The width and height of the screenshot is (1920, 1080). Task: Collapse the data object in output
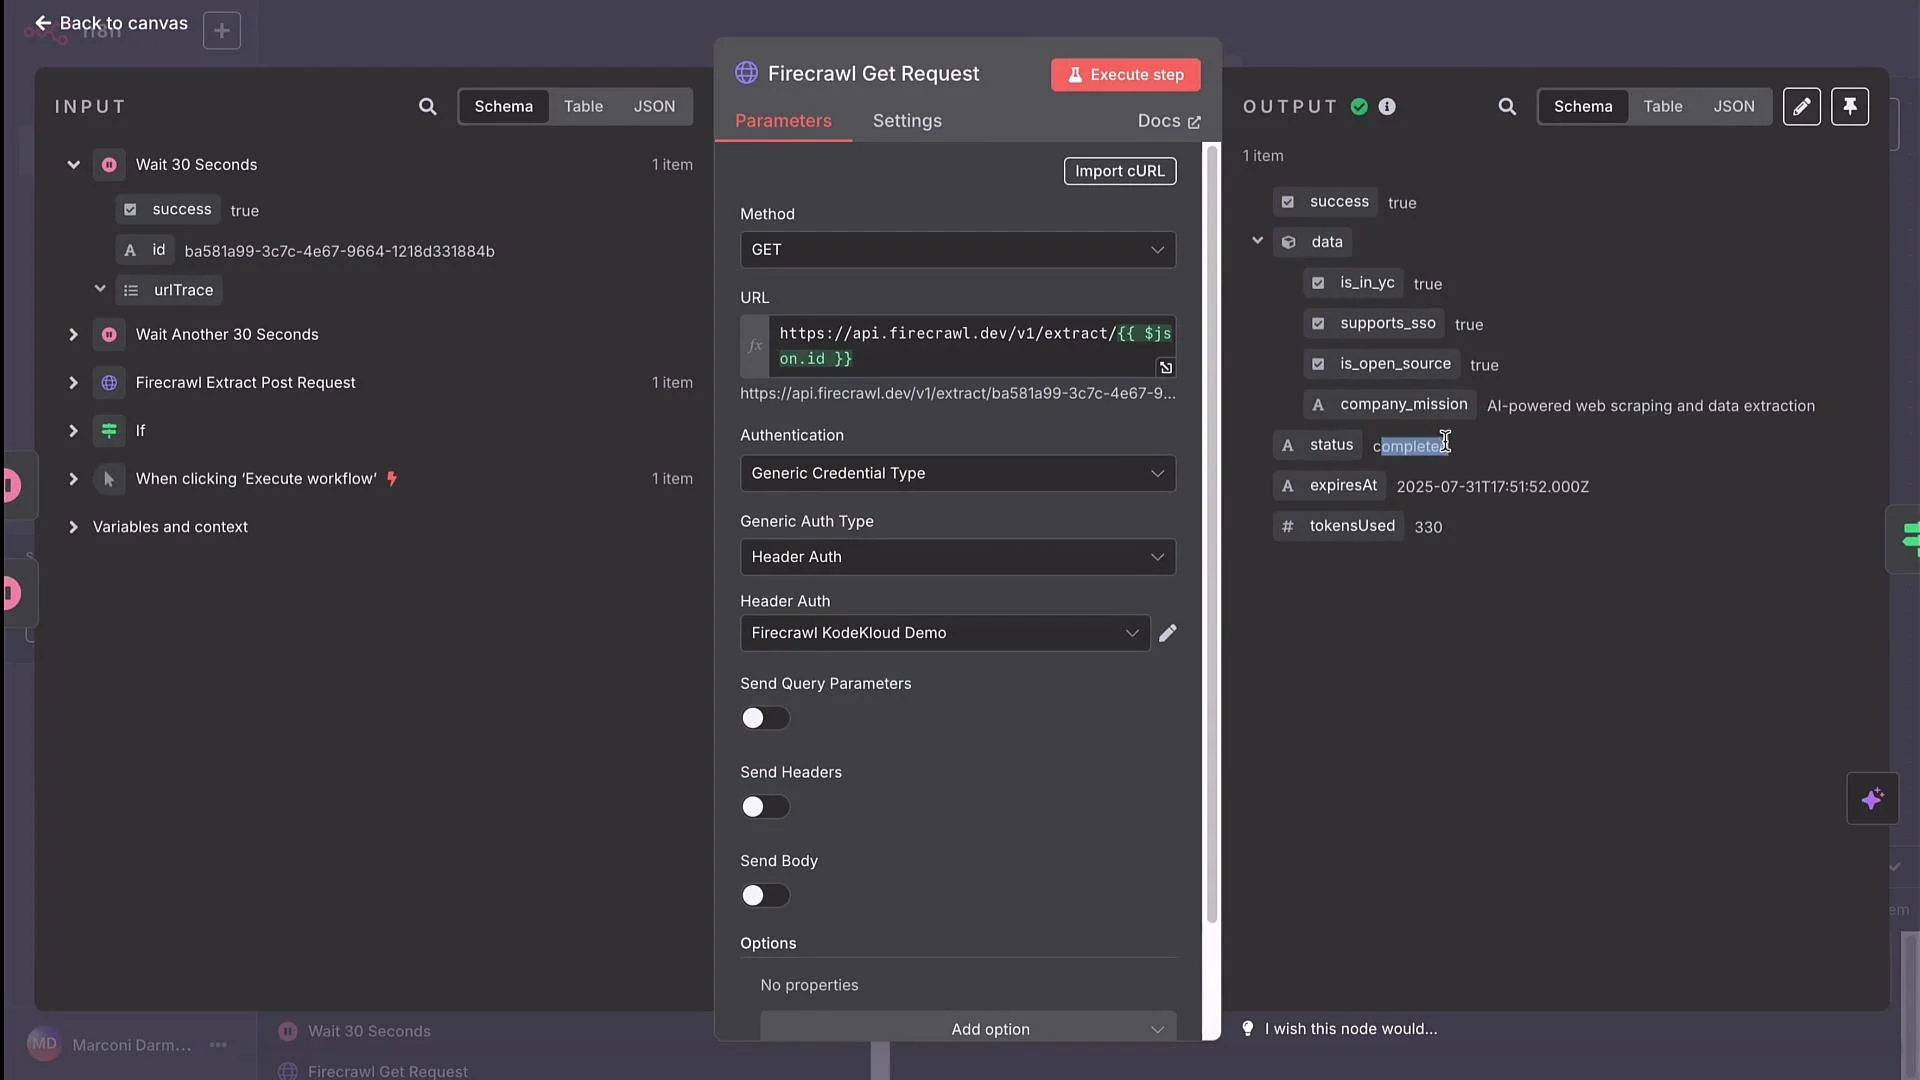click(1257, 241)
